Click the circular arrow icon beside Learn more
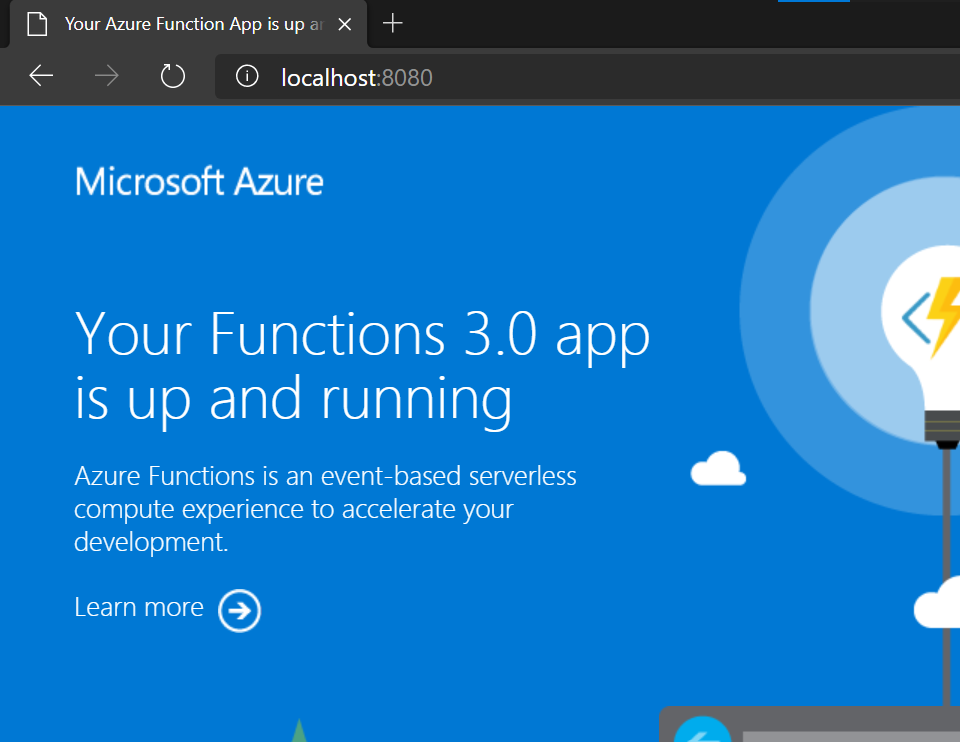This screenshot has height=742, width=960. point(239,611)
